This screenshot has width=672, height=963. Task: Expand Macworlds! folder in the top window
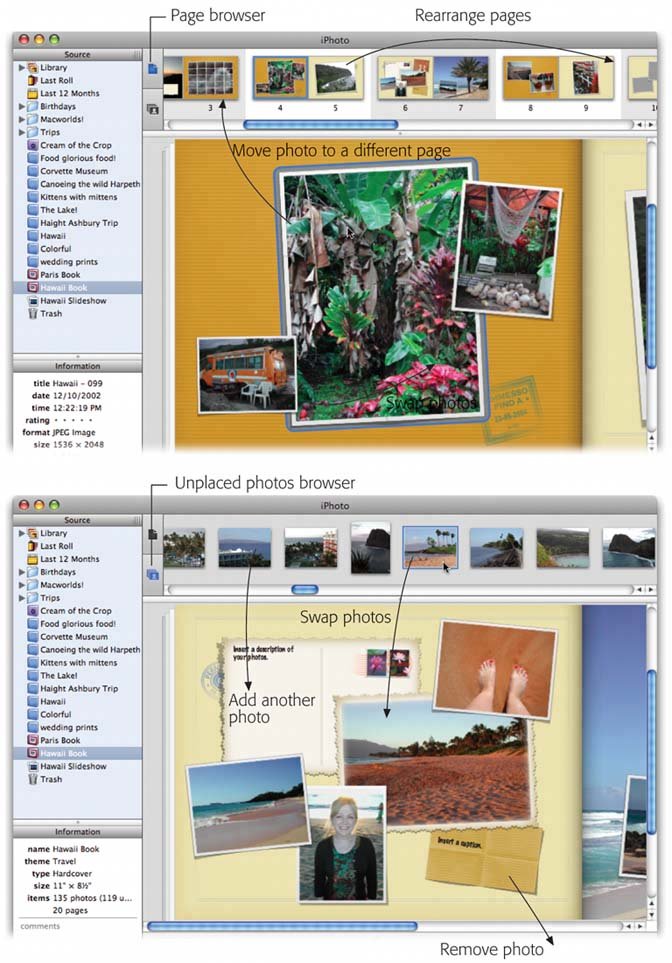(x=21, y=119)
